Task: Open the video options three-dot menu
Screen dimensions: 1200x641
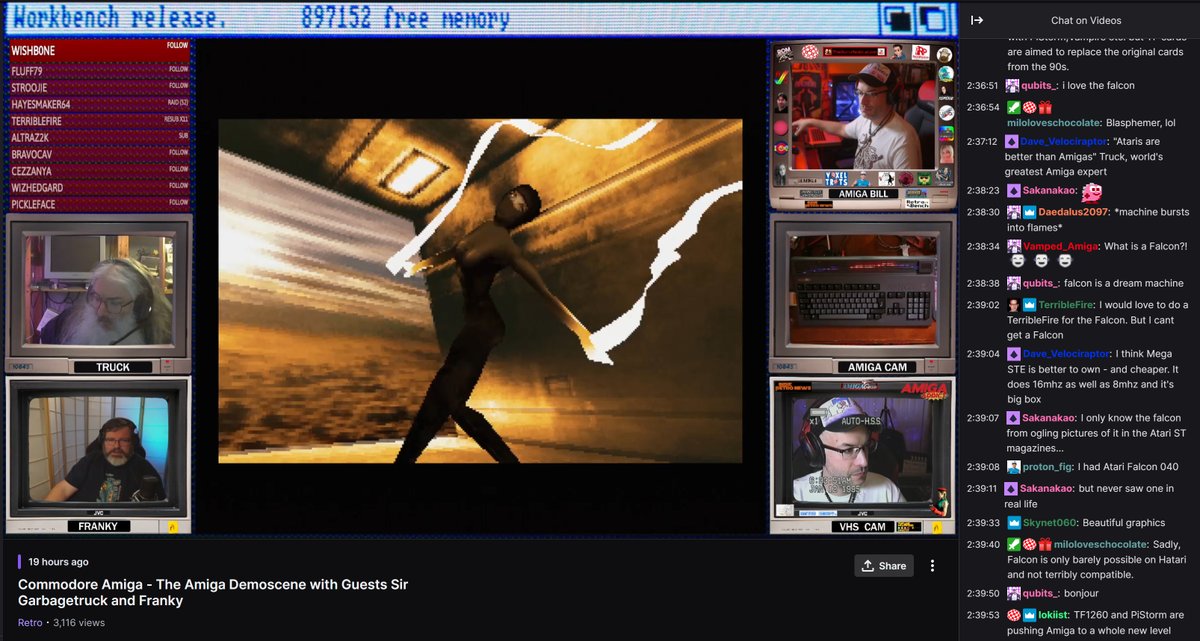Action: pyautogui.click(x=933, y=565)
